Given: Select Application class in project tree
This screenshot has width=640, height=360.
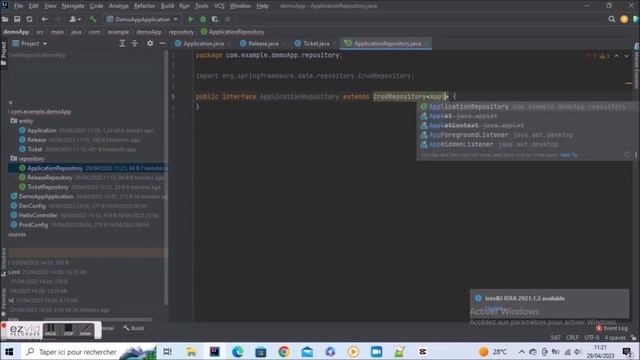Looking at the screenshot, I should click(x=42, y=131).
